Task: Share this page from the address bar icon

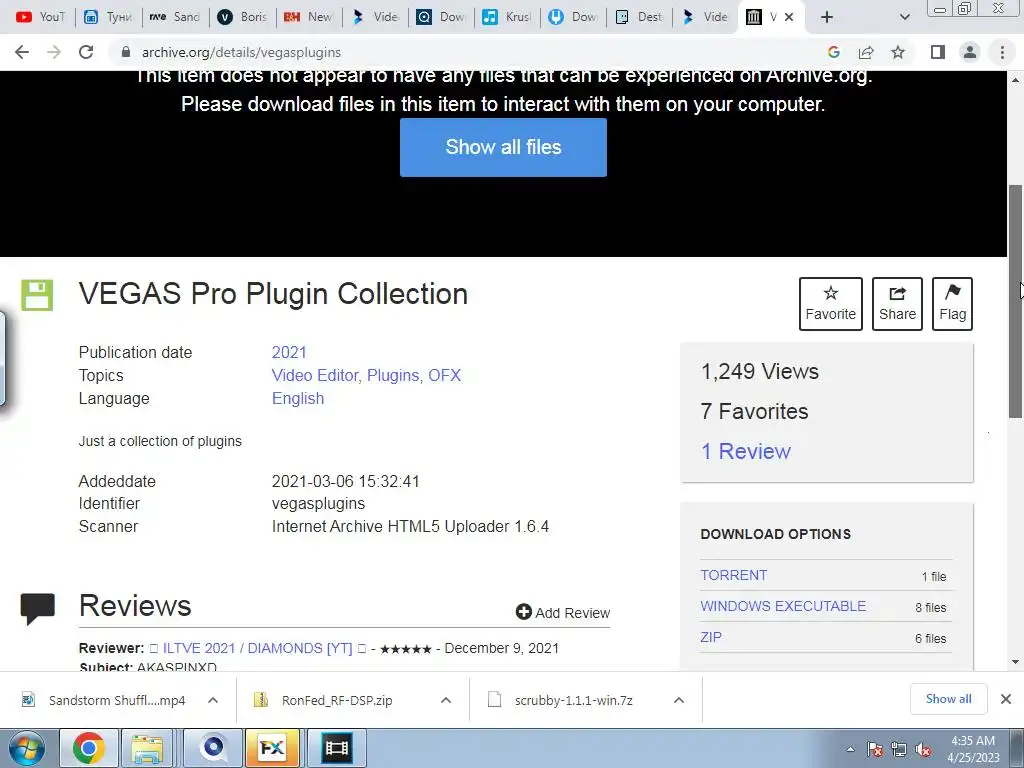Action: (x=866, y=52)
